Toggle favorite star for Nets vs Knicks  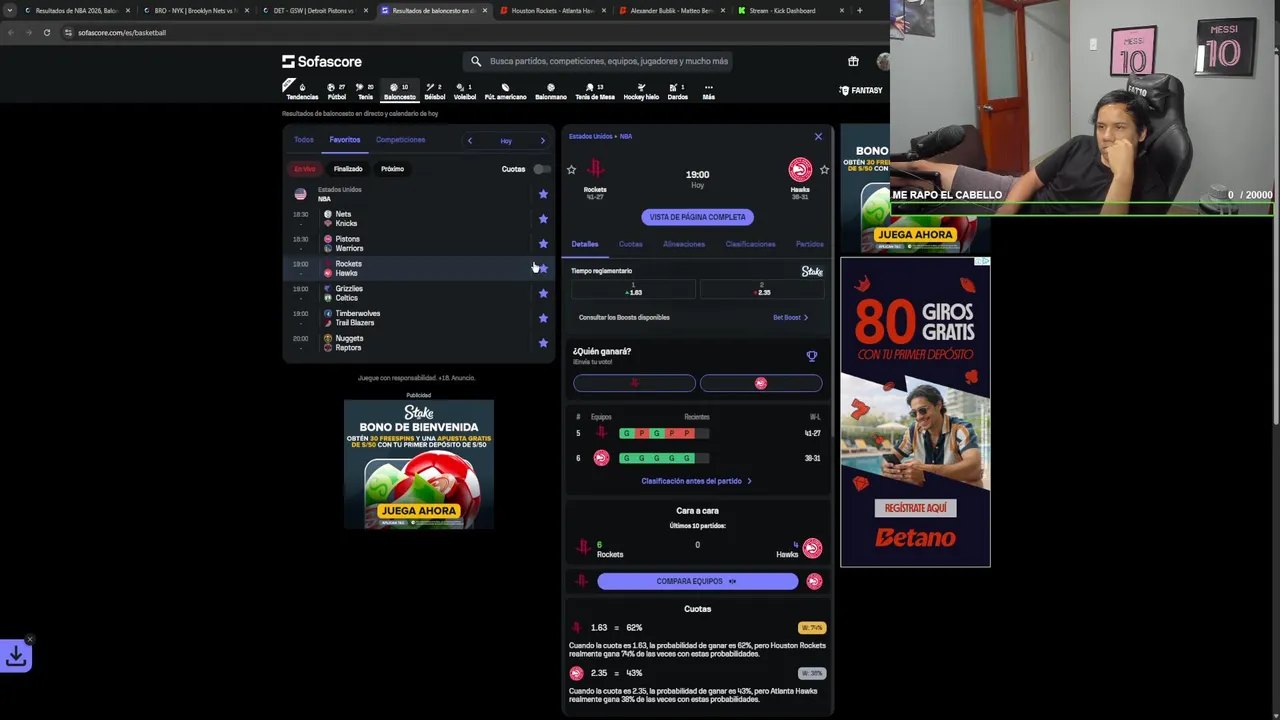[543, 219]
